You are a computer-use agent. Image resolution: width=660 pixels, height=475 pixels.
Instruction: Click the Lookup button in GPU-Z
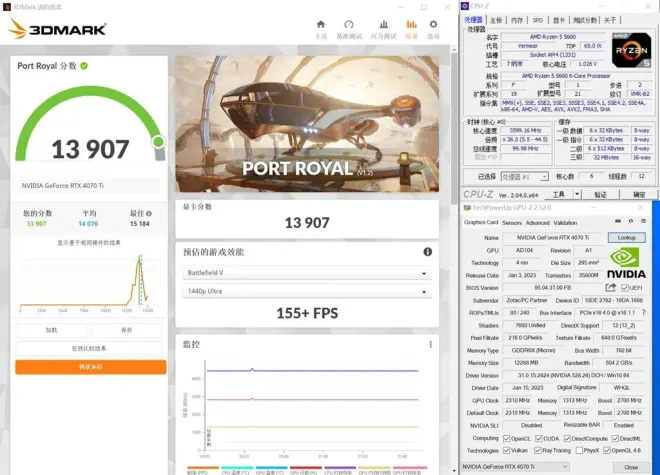(627, 237)
